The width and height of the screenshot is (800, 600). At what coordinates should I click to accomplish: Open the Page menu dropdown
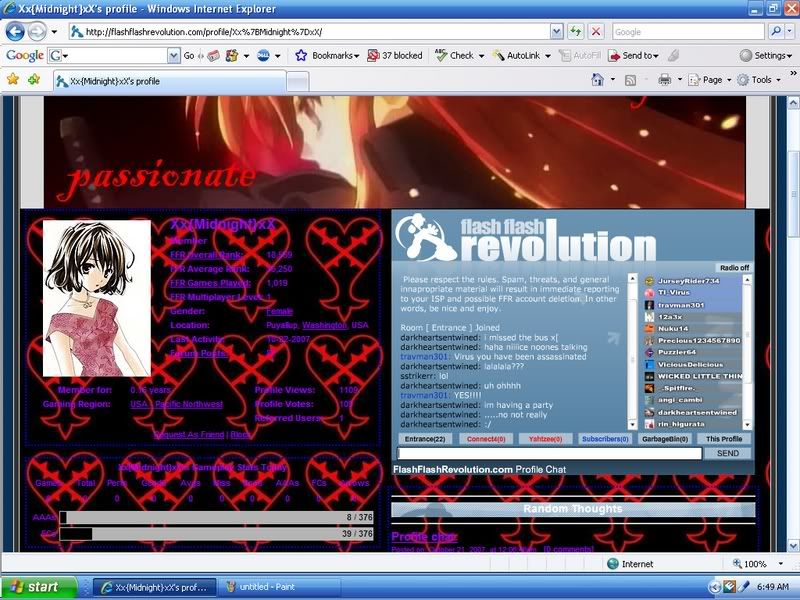(x=712, y=79)
